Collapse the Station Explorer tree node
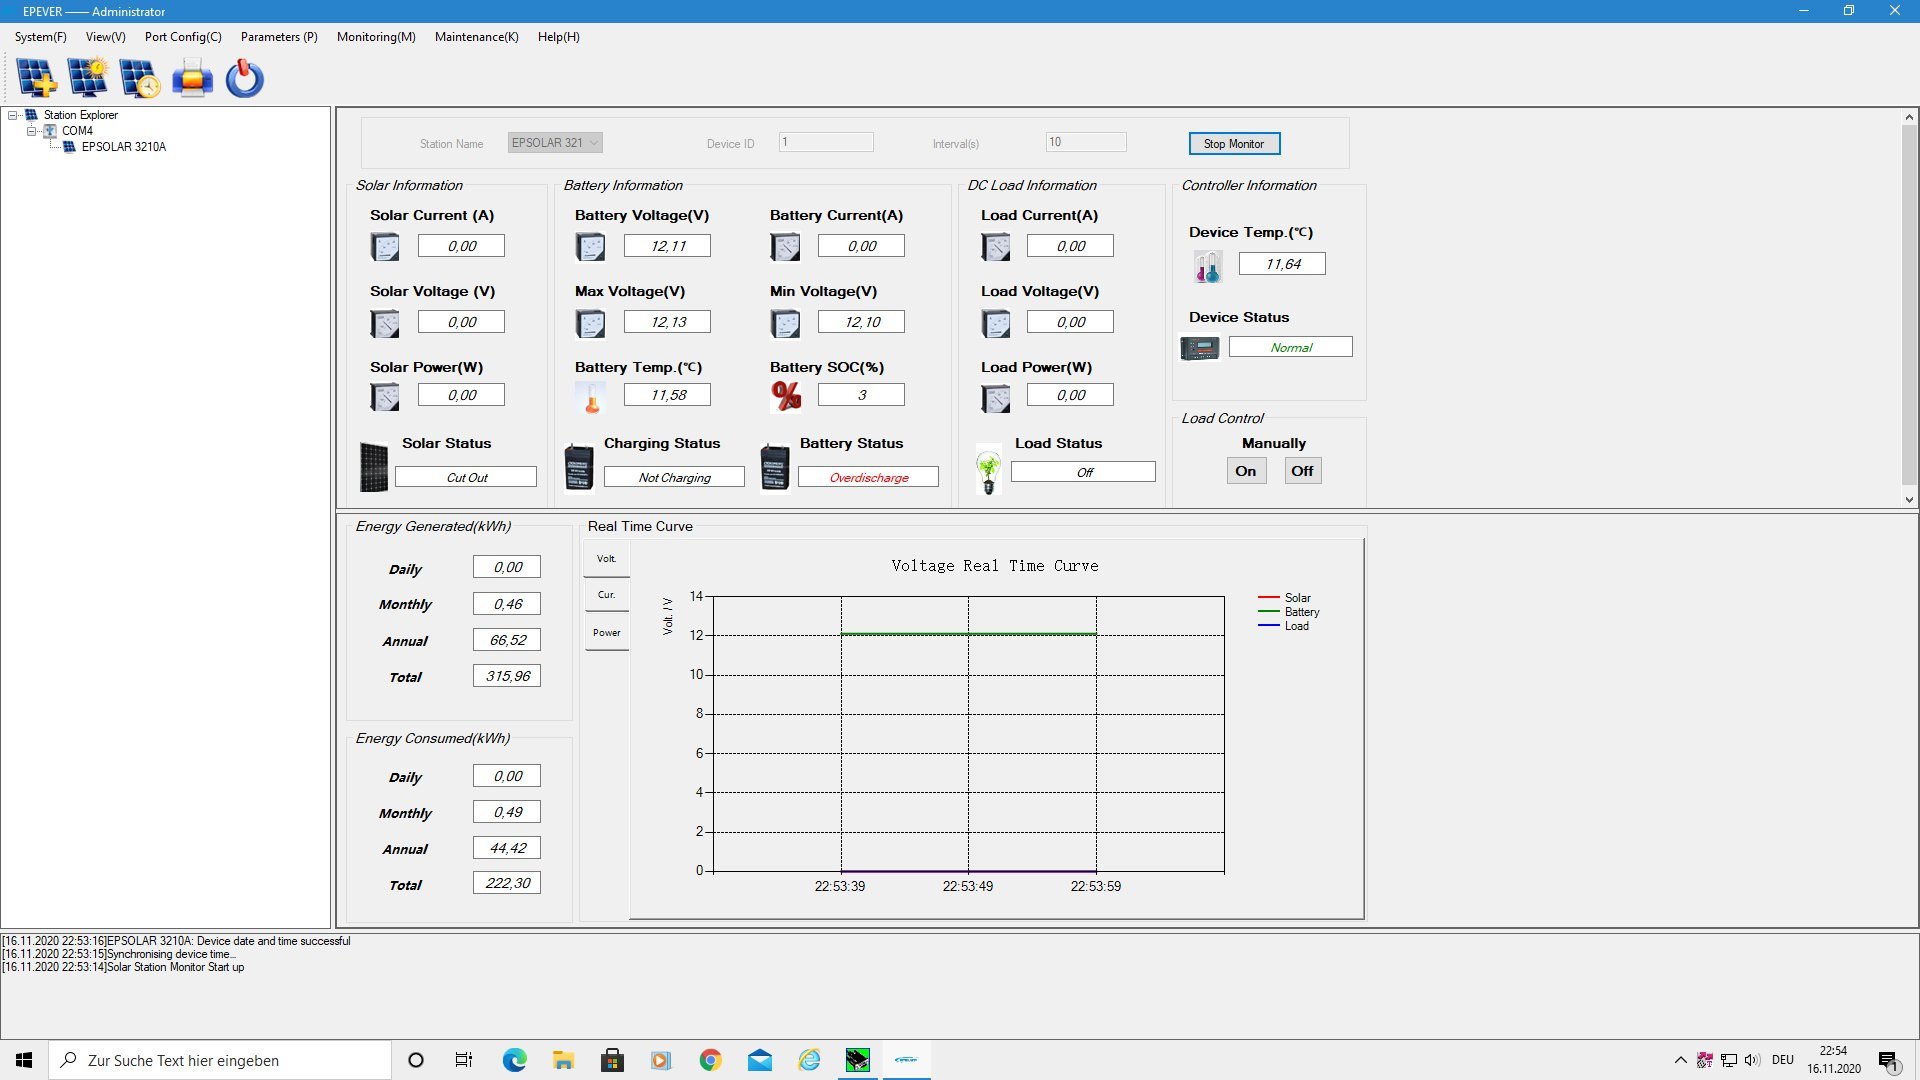Screen dimensions: 1920x1080 tap(13, 115)
